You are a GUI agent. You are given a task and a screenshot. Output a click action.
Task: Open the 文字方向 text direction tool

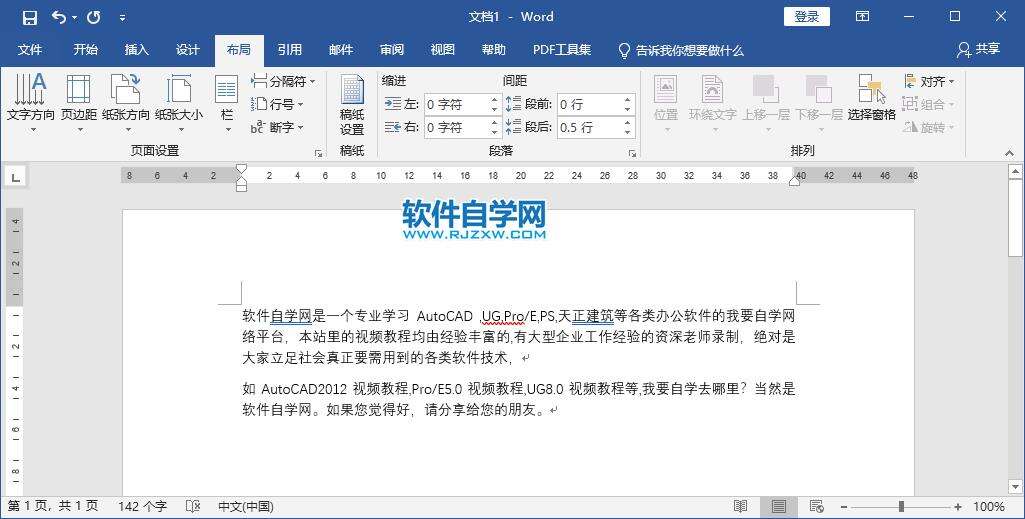30,98
